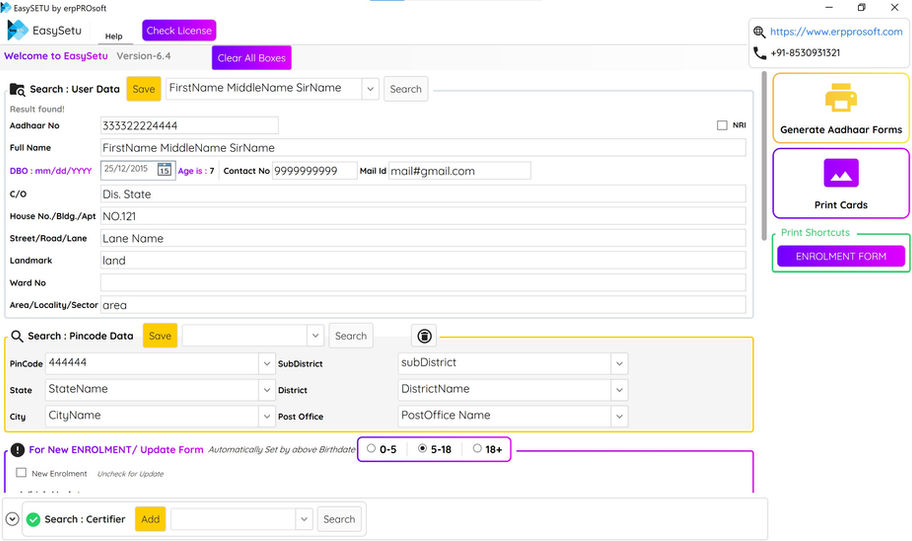Click the ENROLMENT FORM shortcut button

[841, 256]
